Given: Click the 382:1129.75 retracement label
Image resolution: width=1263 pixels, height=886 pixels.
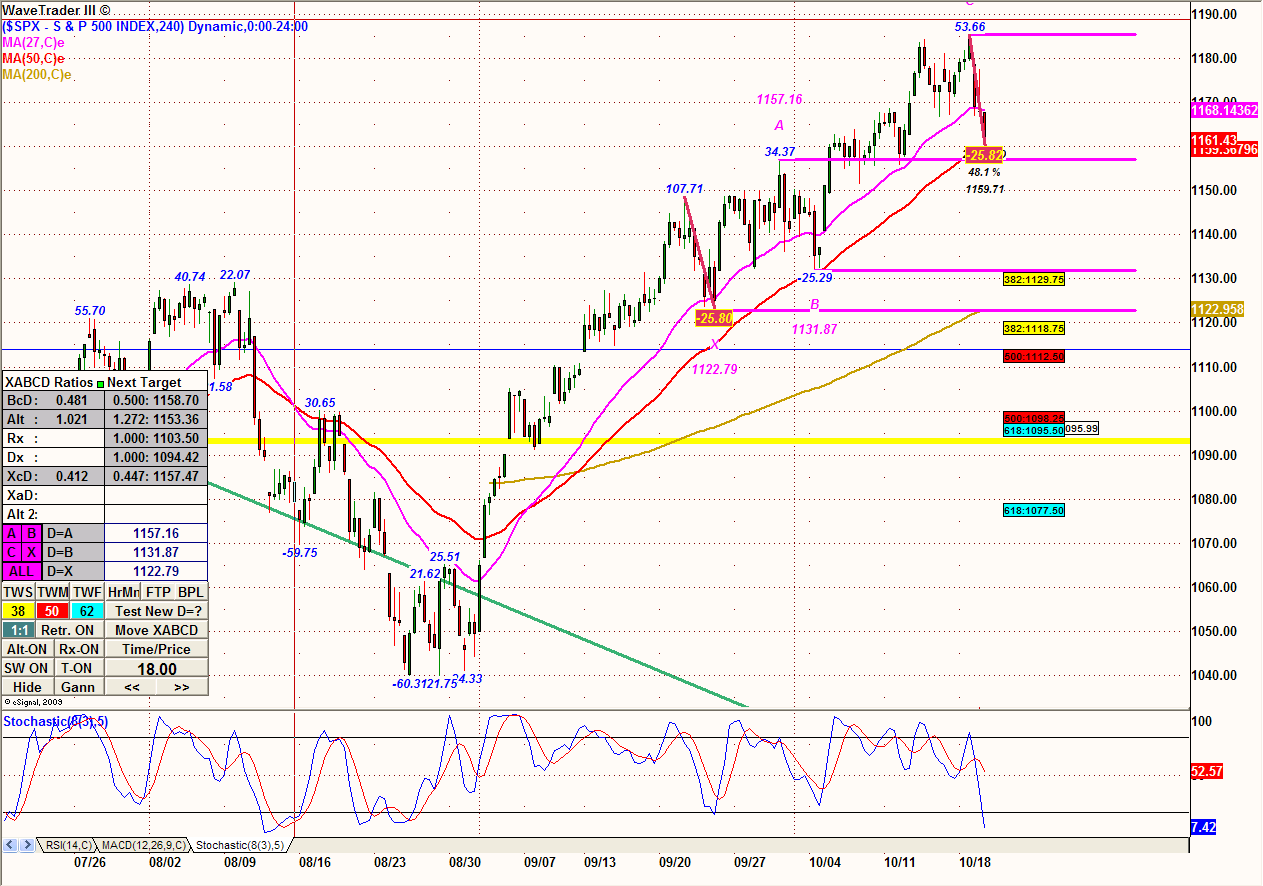Looking at the screenshot, I should tap(1033, 280).
